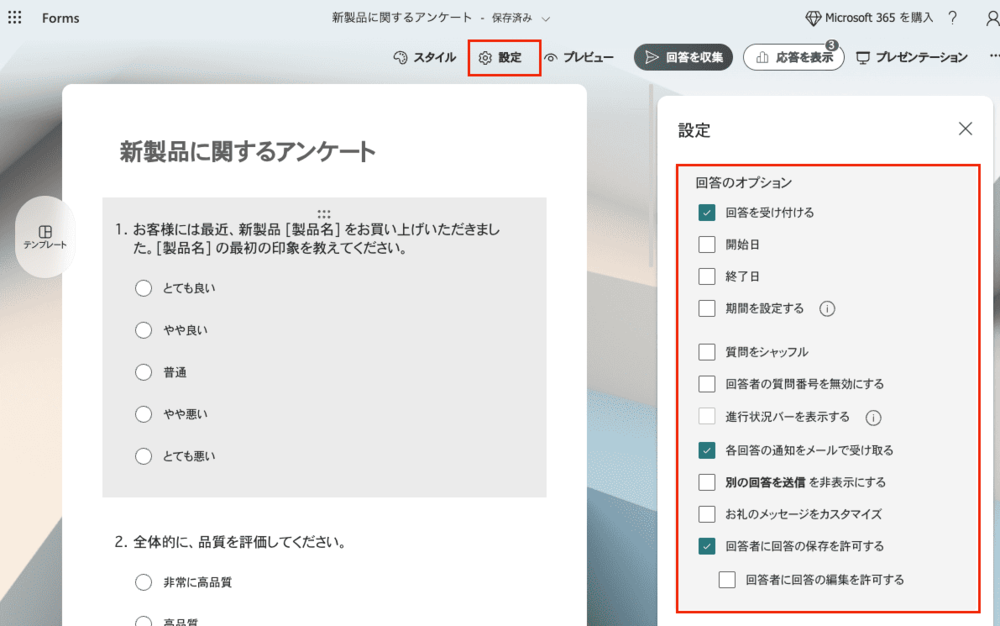Screen dimensions: 1000x626
Task: Open the more options ellipsis menu
Action: 993,57
